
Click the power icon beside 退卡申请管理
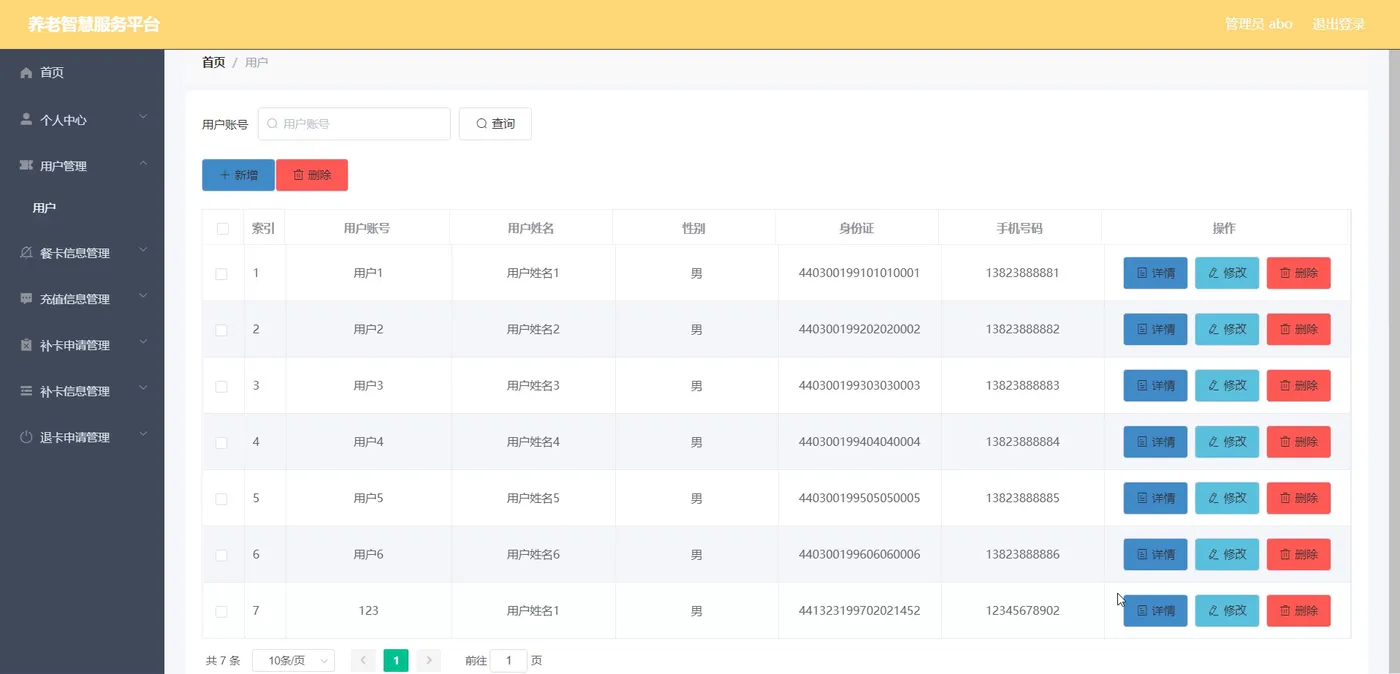pyautogui.click(x=26, y=437)
